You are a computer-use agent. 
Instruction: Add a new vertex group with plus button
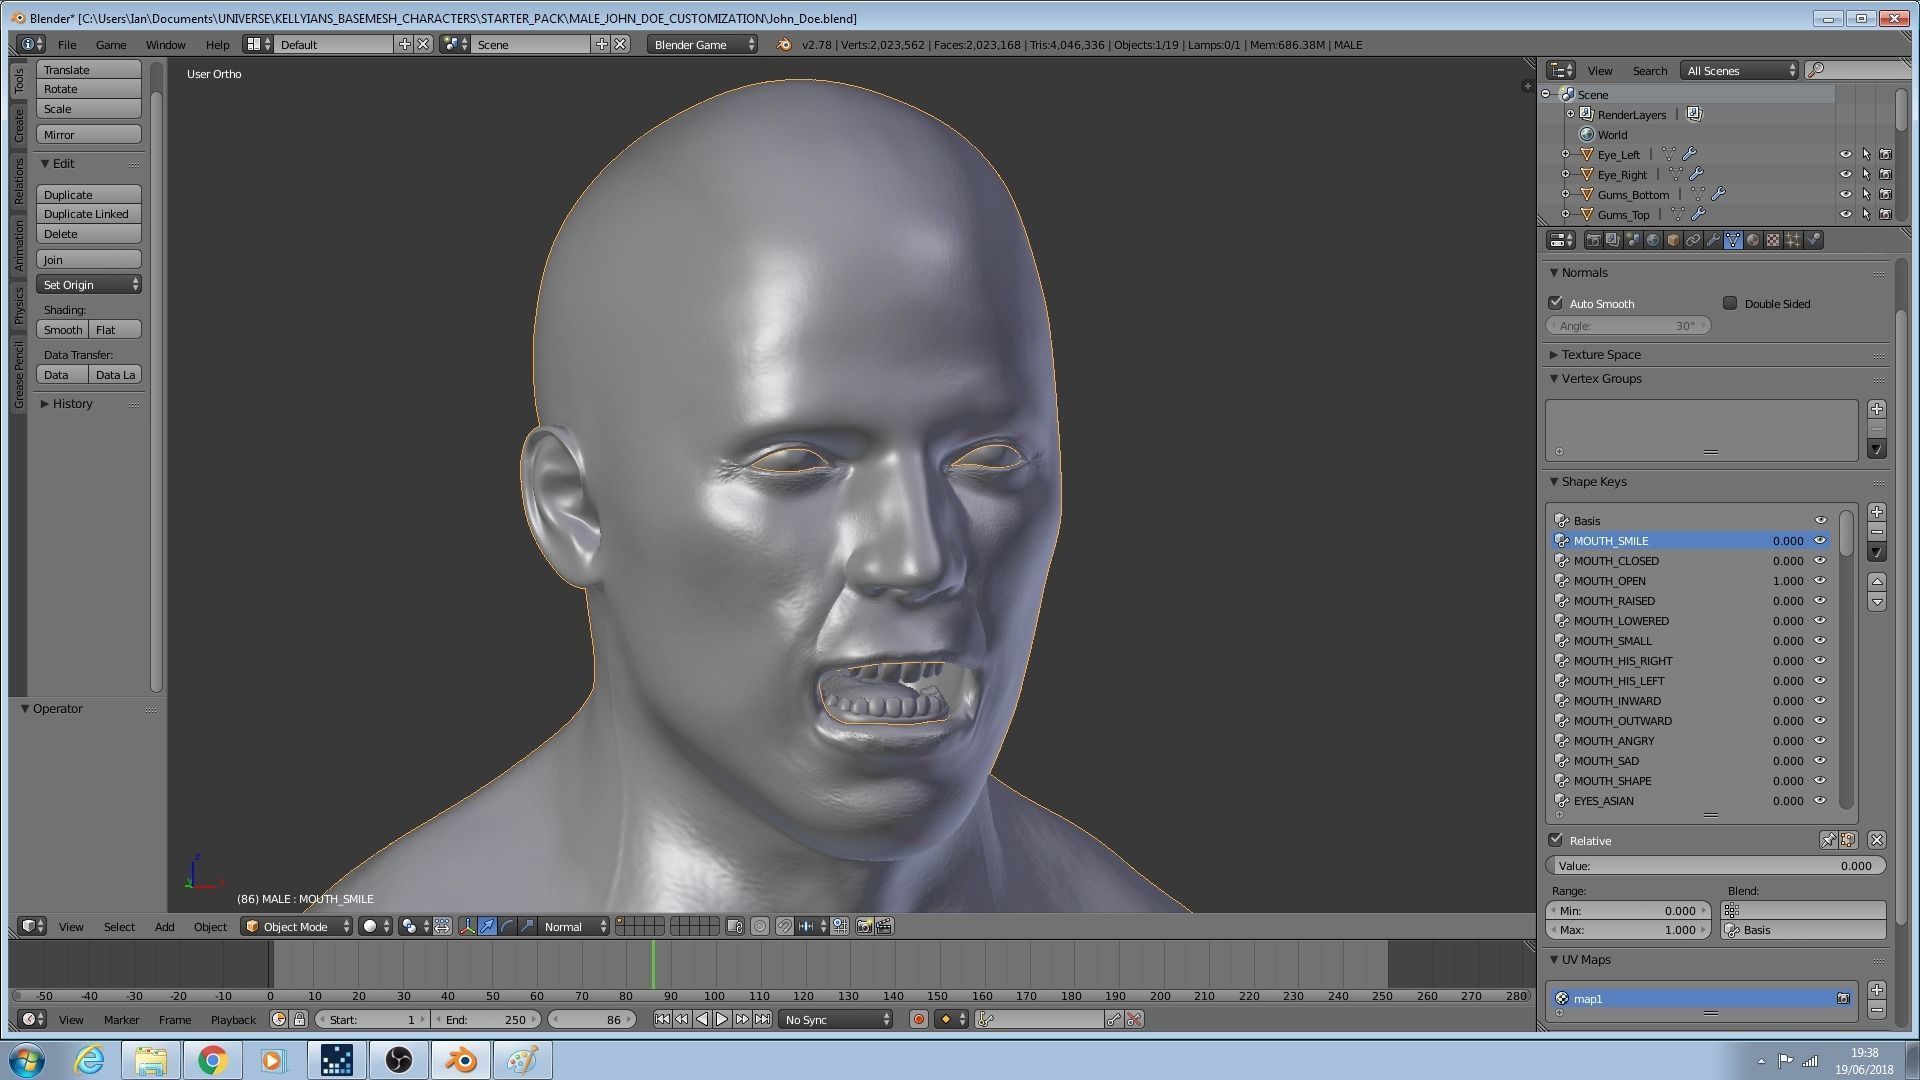(x=1877, y=409)
